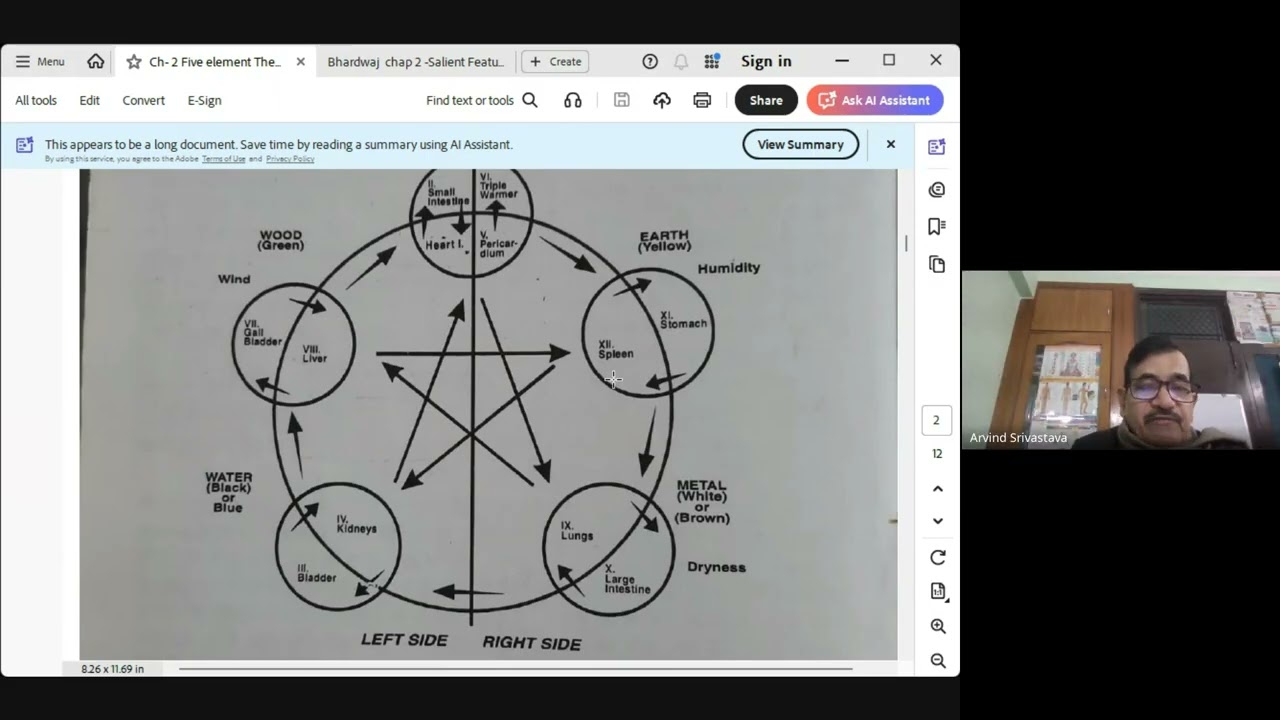Screen dimensions: 1280x720
Task: Switch to Bhardwaj chap 2 tab
Action: (415, 62)
